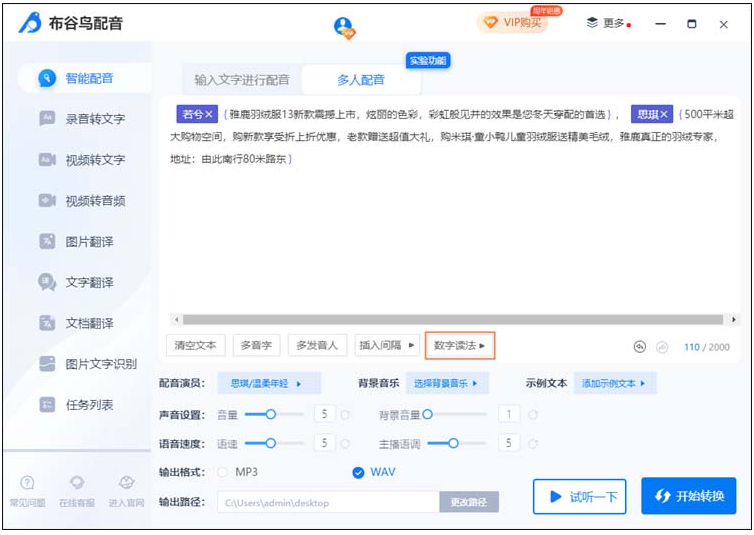Select MP3 output format
This screenshot has width=754, height=535.
(x=222, y=472)
